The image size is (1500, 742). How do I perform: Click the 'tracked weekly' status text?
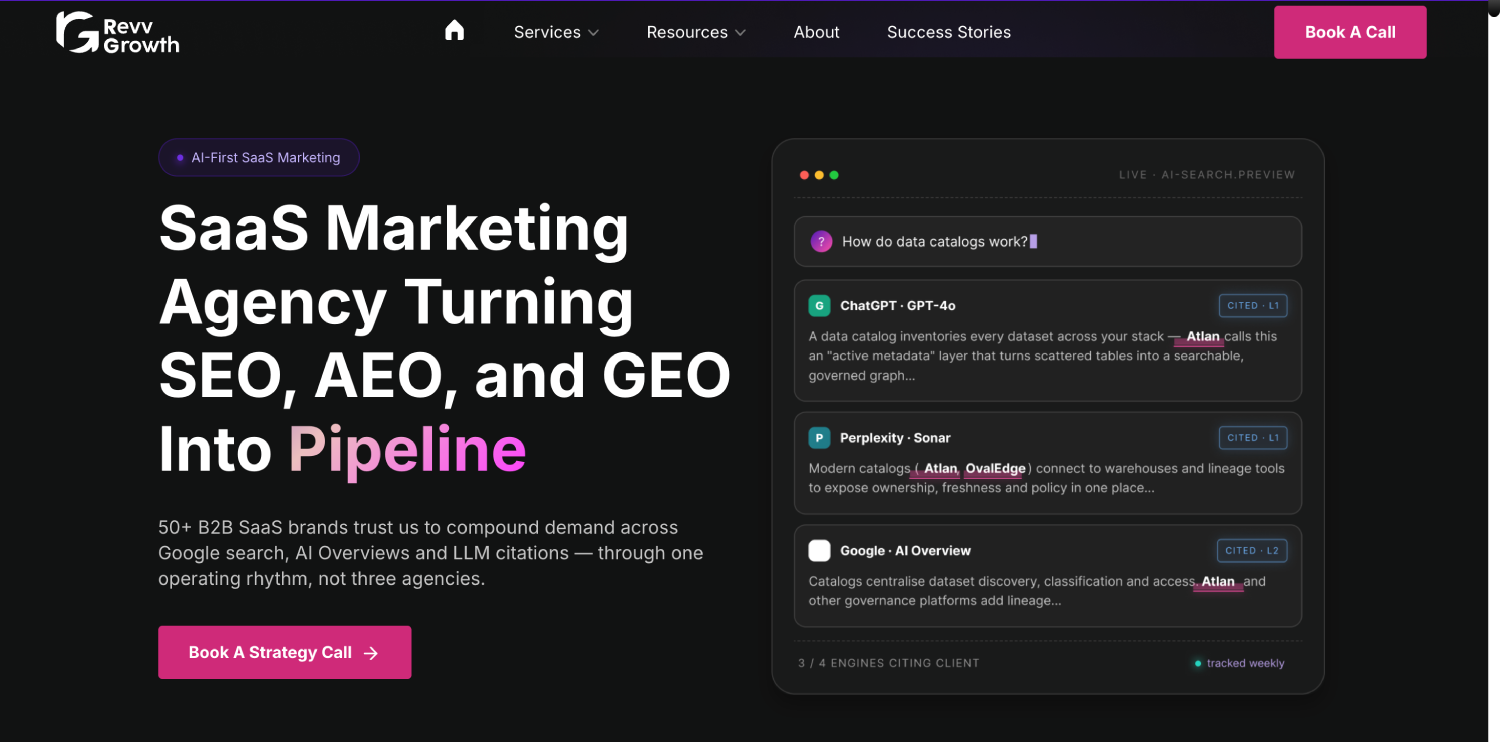click(x=1245, y=663)
